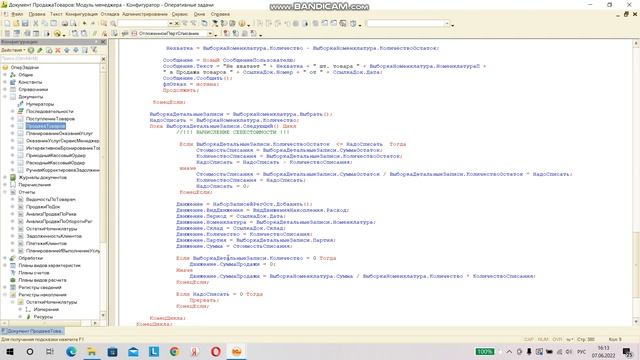The height and width of the screenshot is (360, 640).
Task: Save with the floppy disk icon
Action: [25, 24]
